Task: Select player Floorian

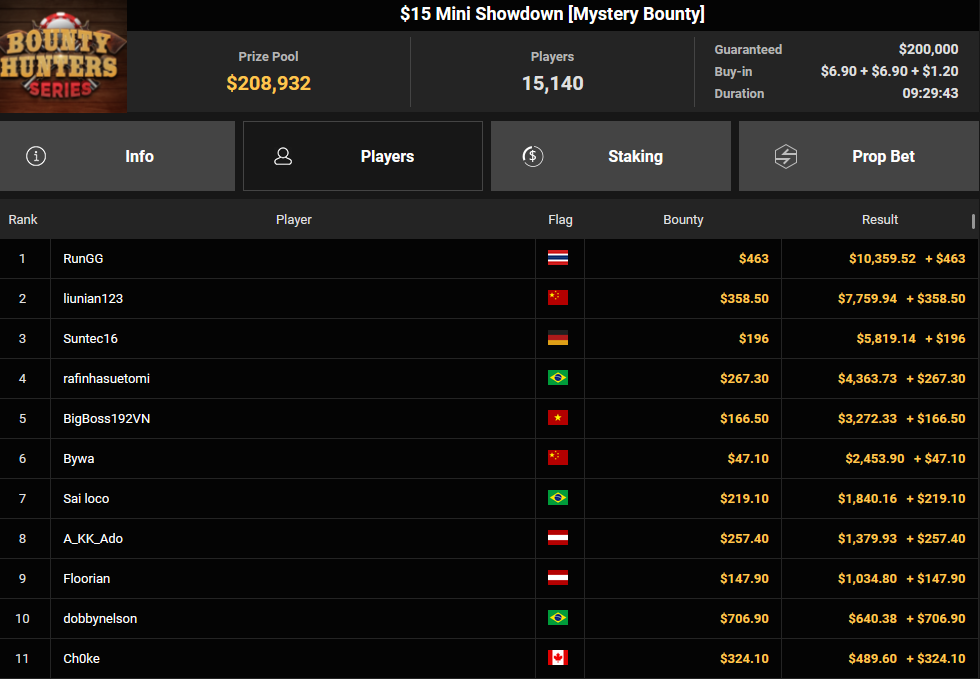Action: pos(86,578)
